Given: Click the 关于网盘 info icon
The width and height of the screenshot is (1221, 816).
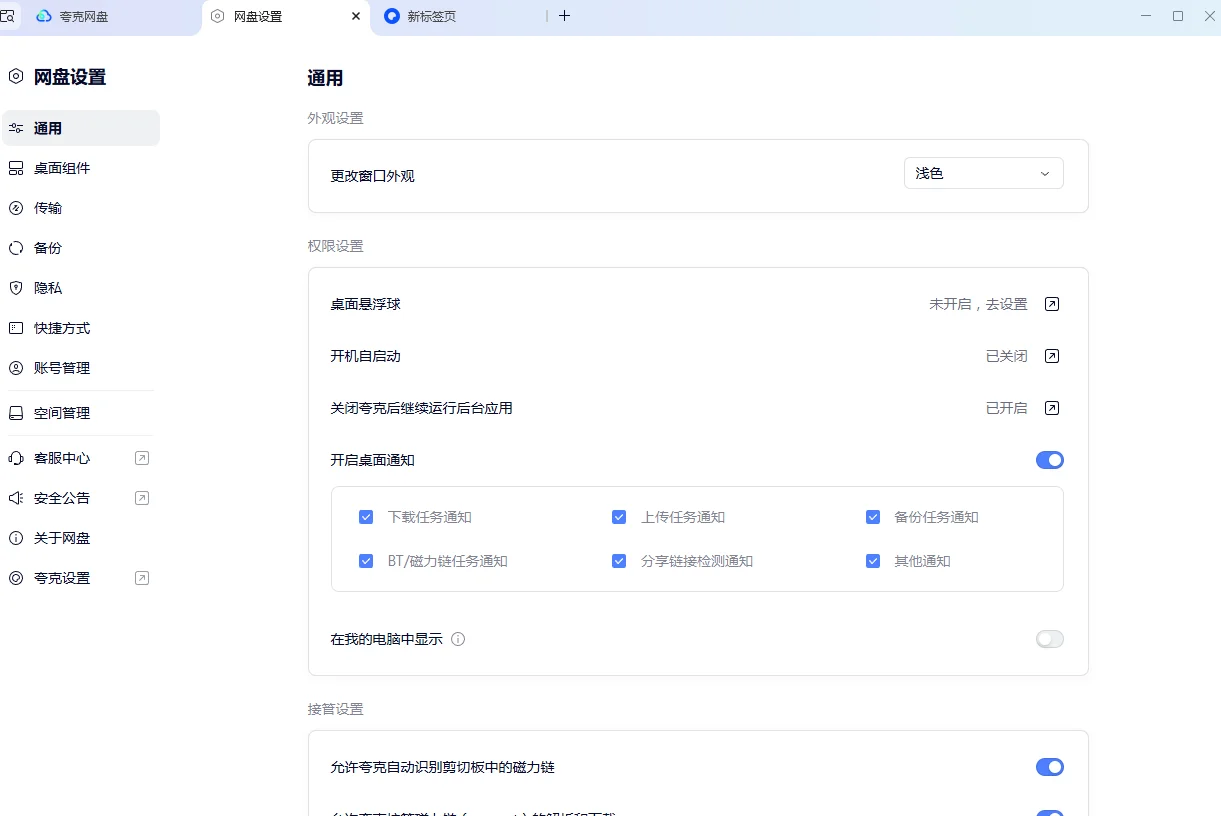Looking at the screenshot, I should (16, 538).
